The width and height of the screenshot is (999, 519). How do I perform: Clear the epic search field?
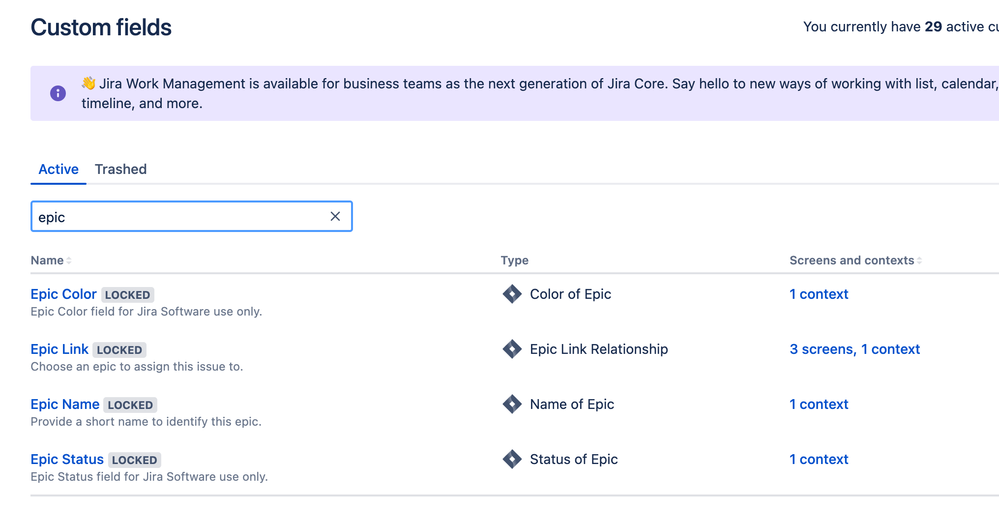(x=335, y=217)
